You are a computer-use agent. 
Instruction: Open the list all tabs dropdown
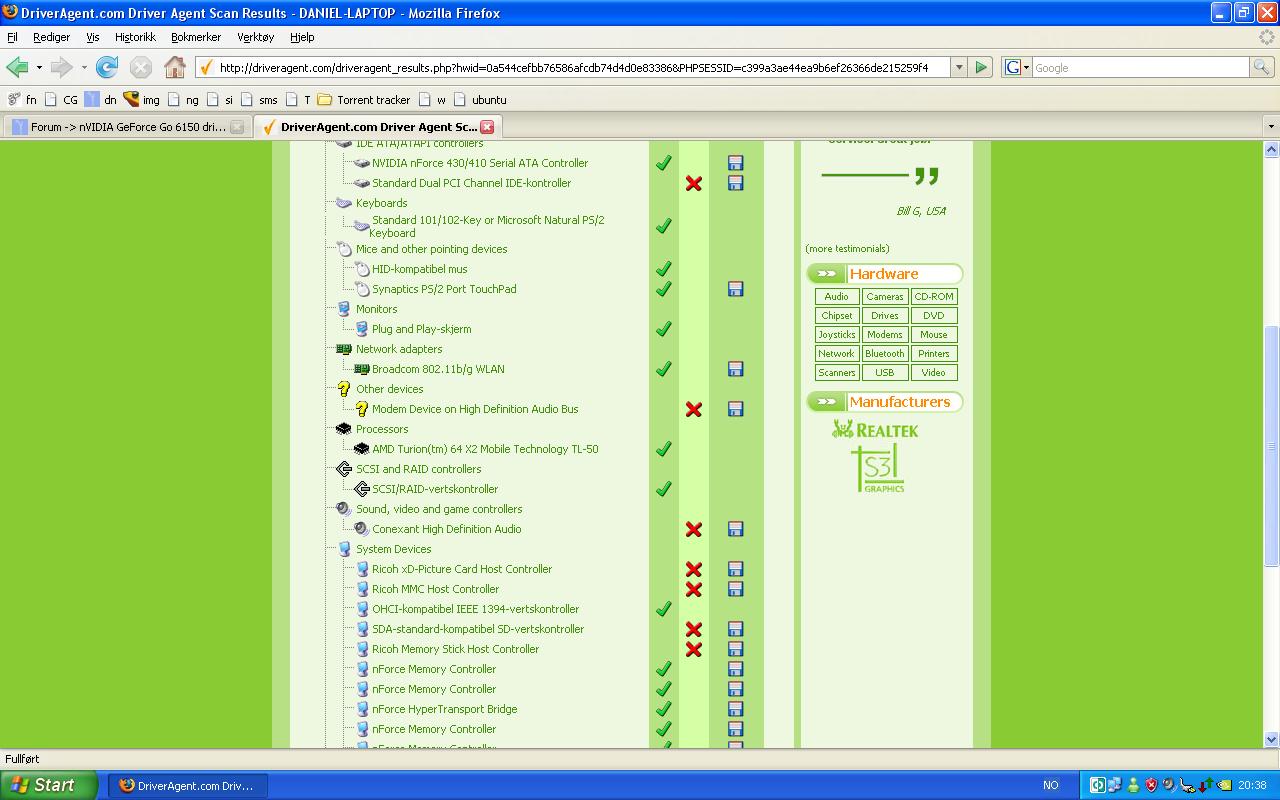[x=1271, y=127]
